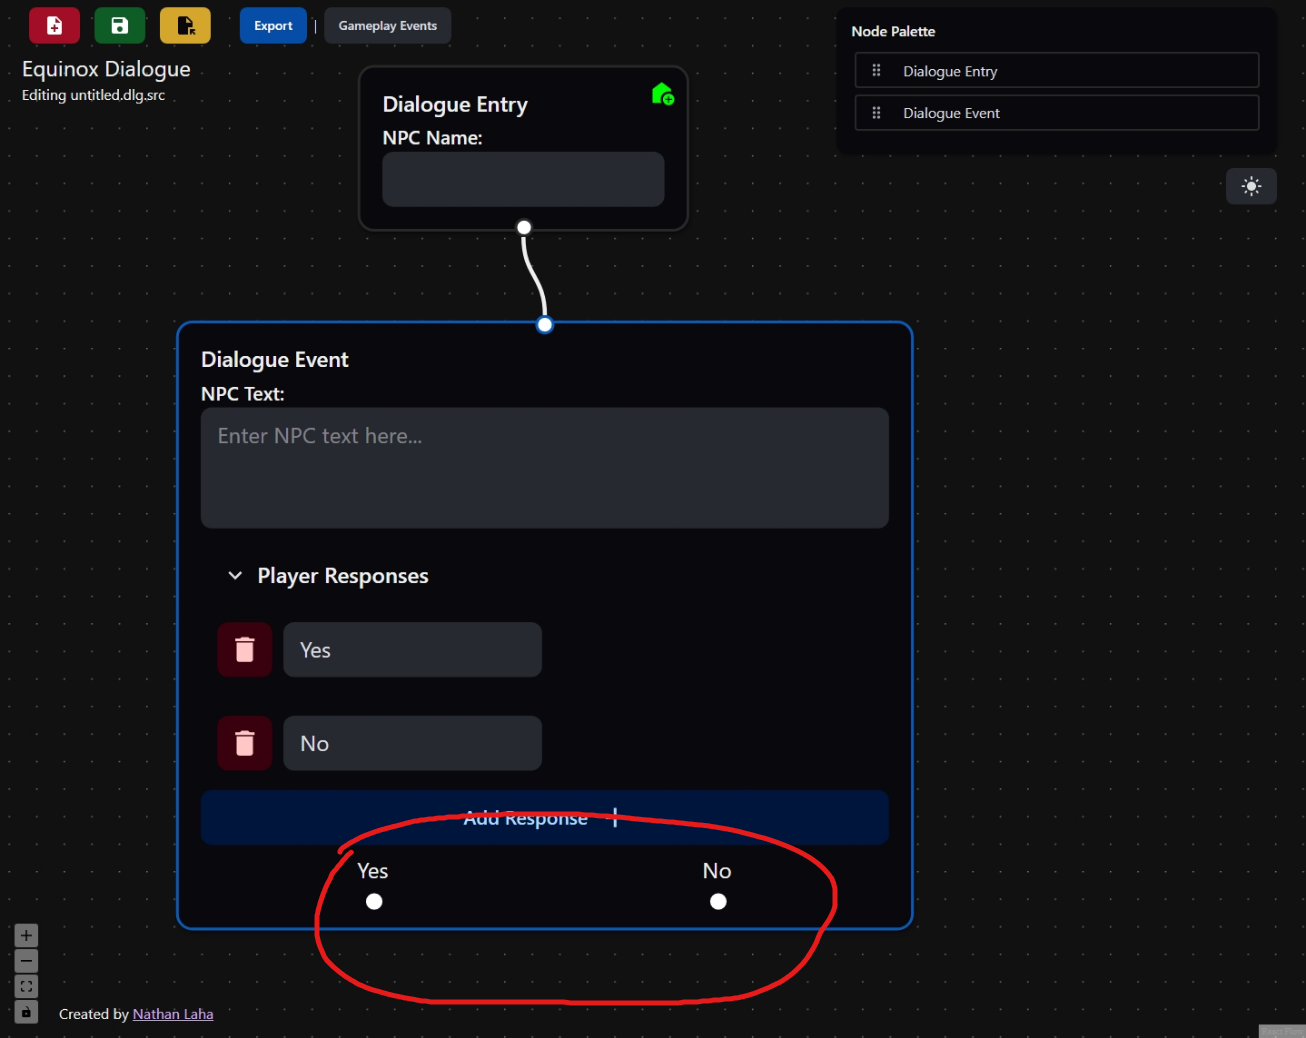The image size is (1306, 1038).
Task: Collapse the Player Responses section
Action: click(x=235, y=575)
